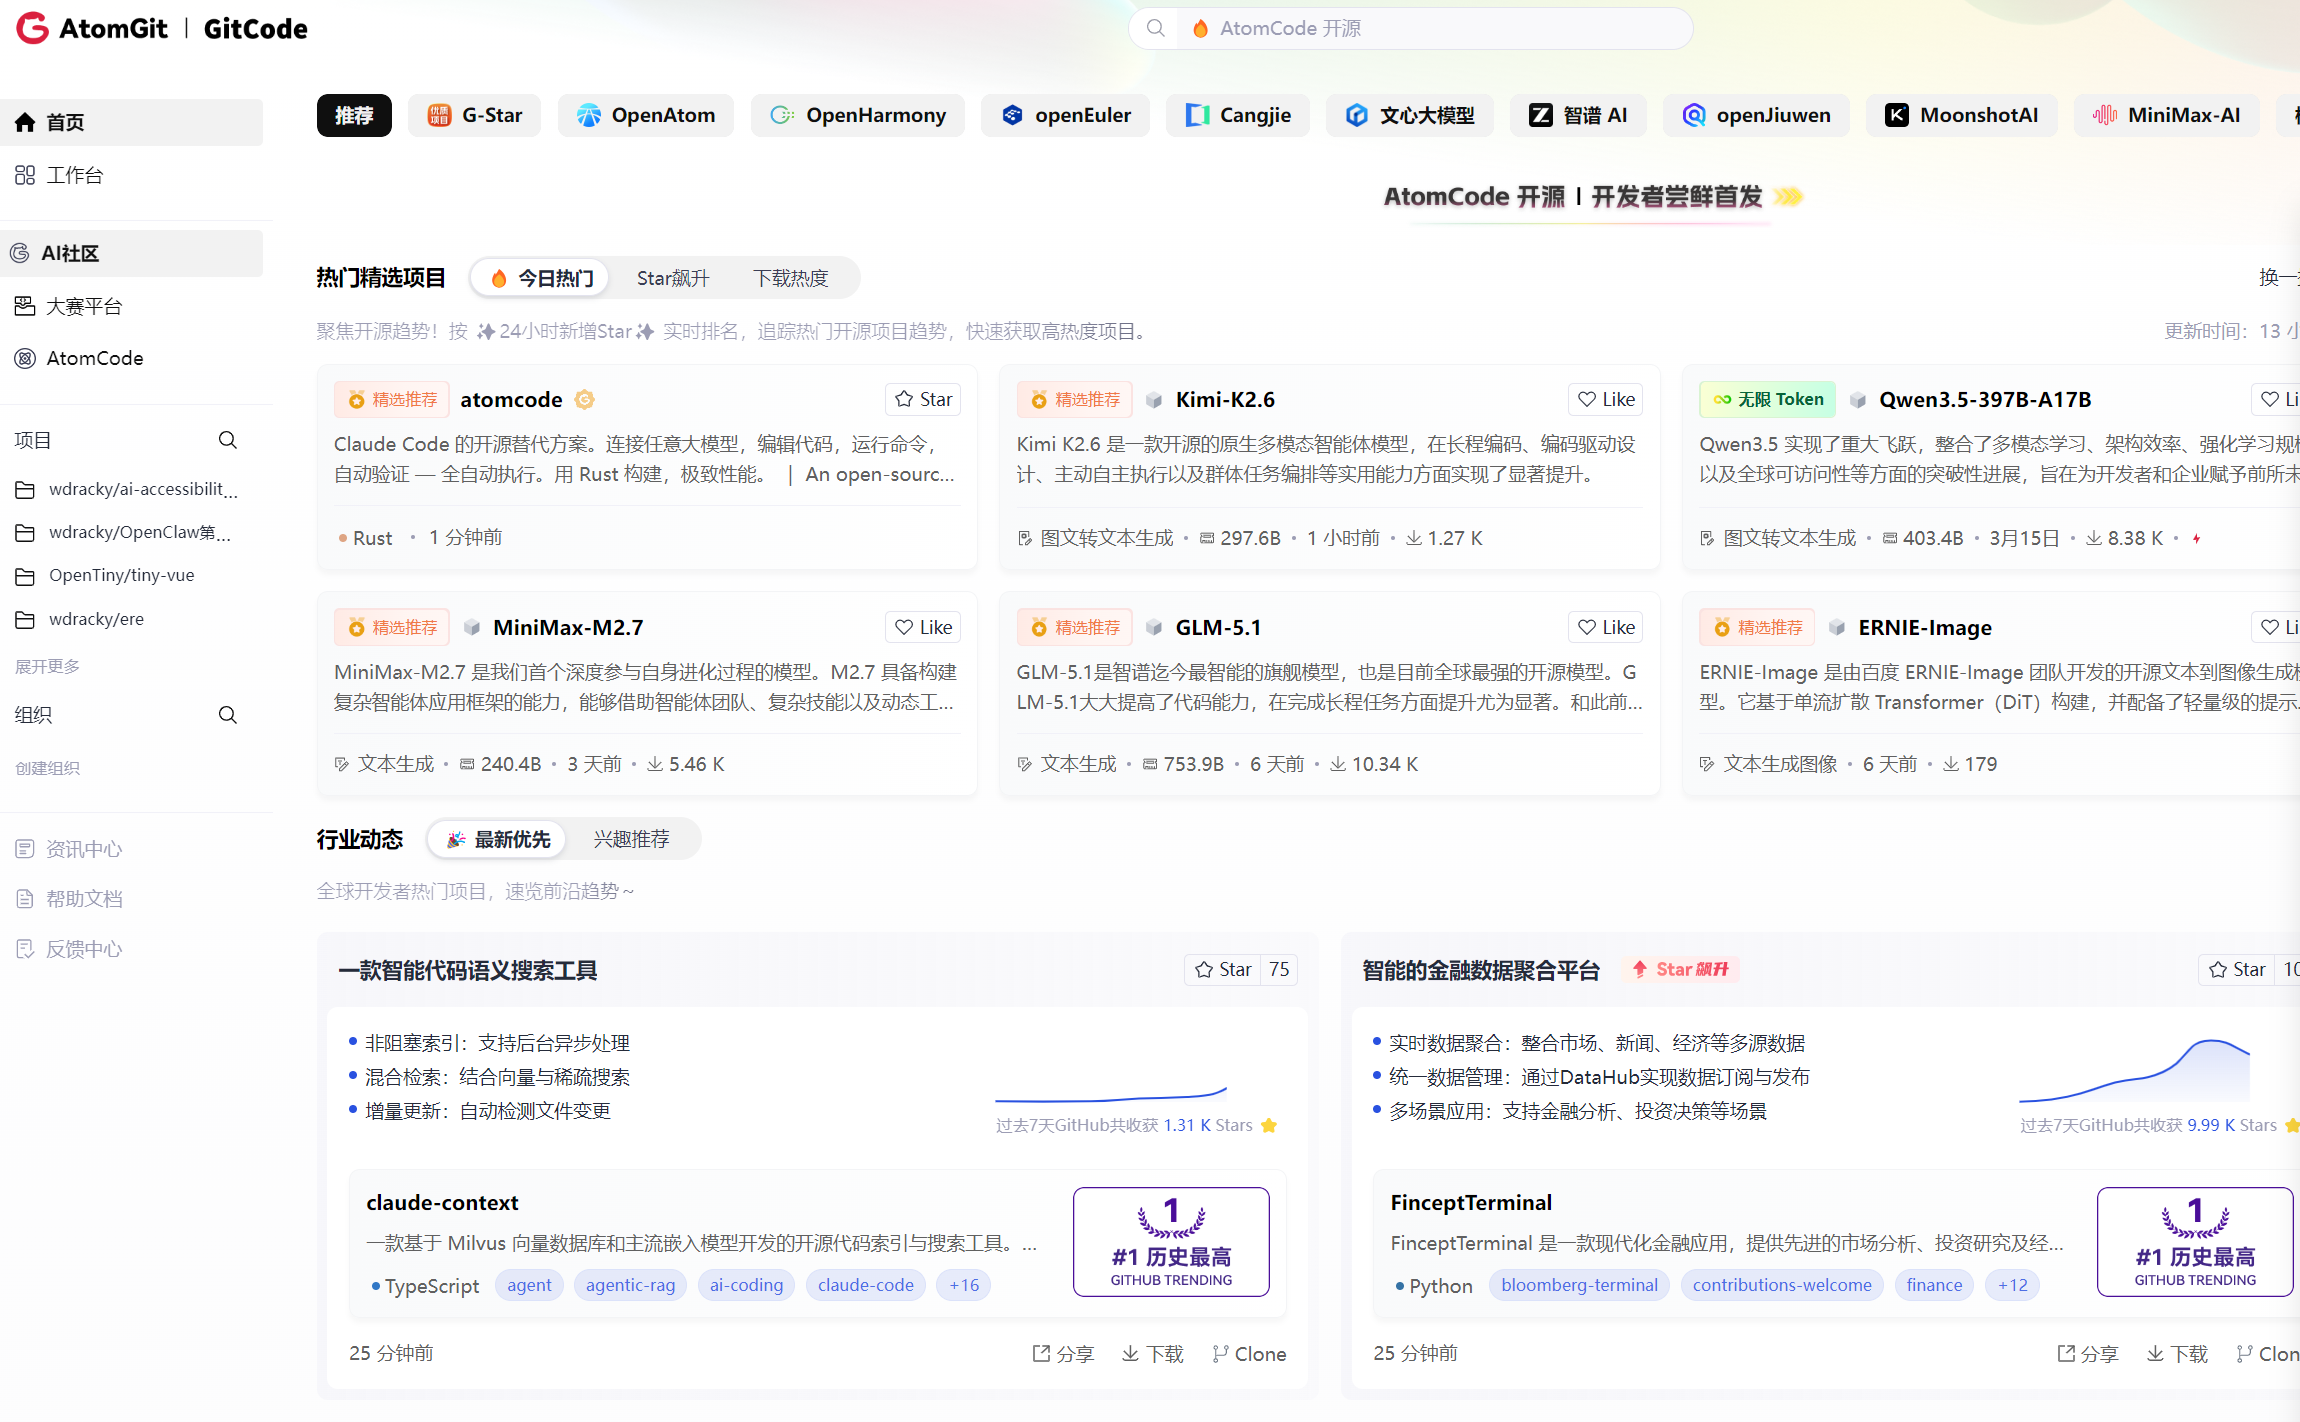2300x1422 pixels.
Task: Select the MoonshotAI category tab
Action: click(1962, 115)
